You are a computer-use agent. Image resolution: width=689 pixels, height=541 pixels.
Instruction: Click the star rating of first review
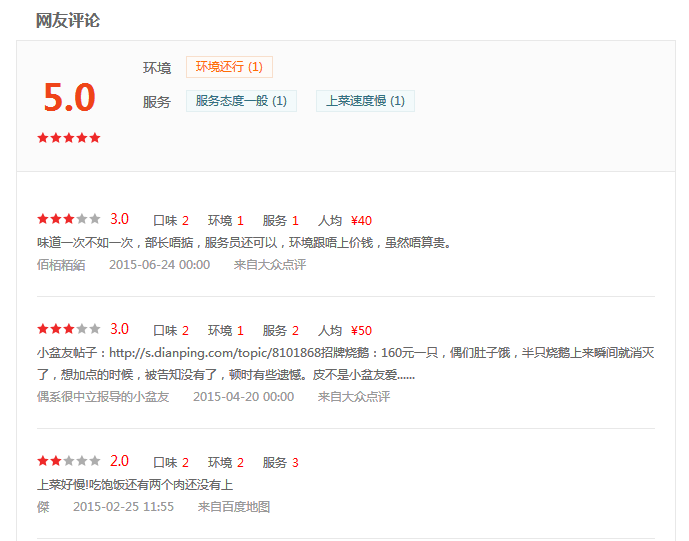pyautogui.click(x=69, y=219)
